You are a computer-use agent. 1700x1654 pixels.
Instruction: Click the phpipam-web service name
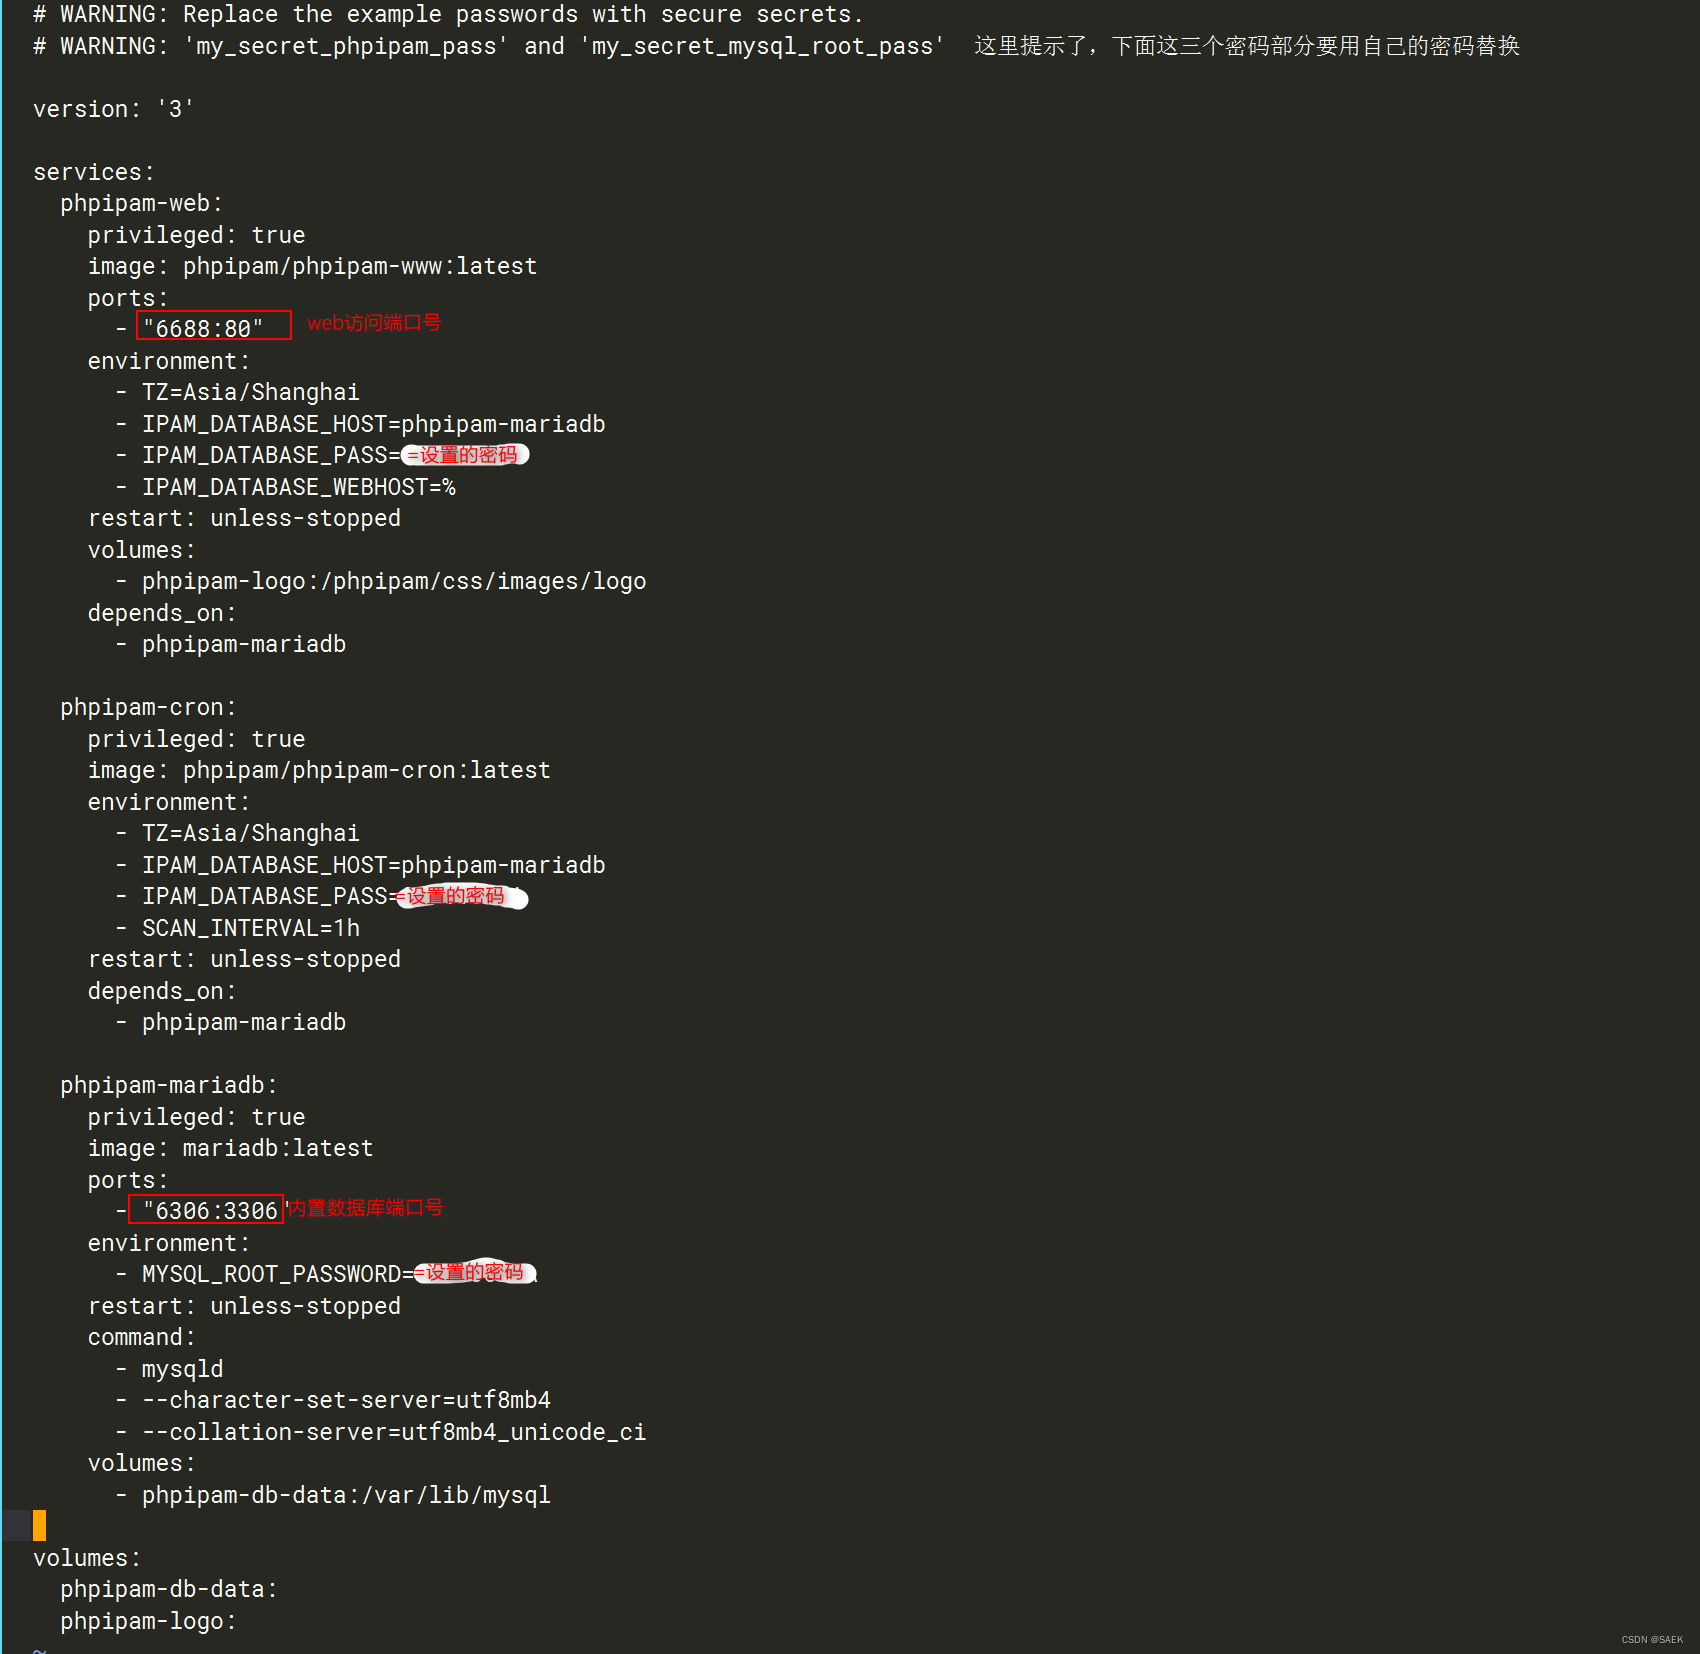point(138,202)
